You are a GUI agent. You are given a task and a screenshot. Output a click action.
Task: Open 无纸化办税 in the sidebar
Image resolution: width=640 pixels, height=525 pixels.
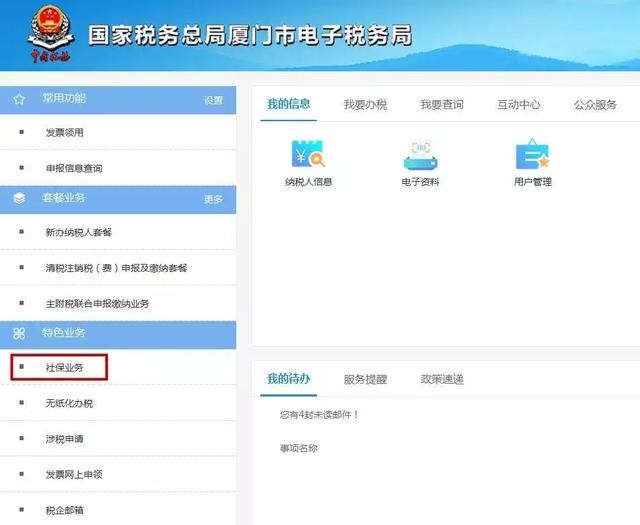click(69, 403)
